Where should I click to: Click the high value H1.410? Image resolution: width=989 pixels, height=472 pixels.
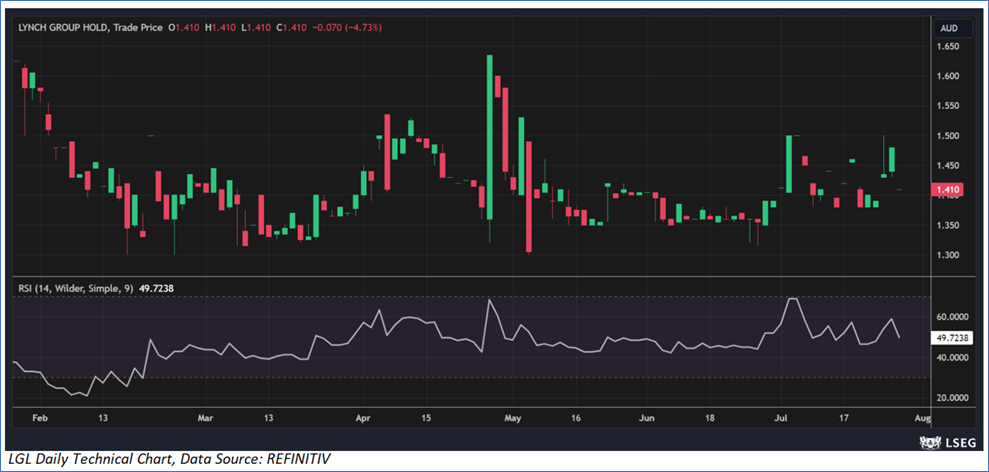(x=220, y=28)
